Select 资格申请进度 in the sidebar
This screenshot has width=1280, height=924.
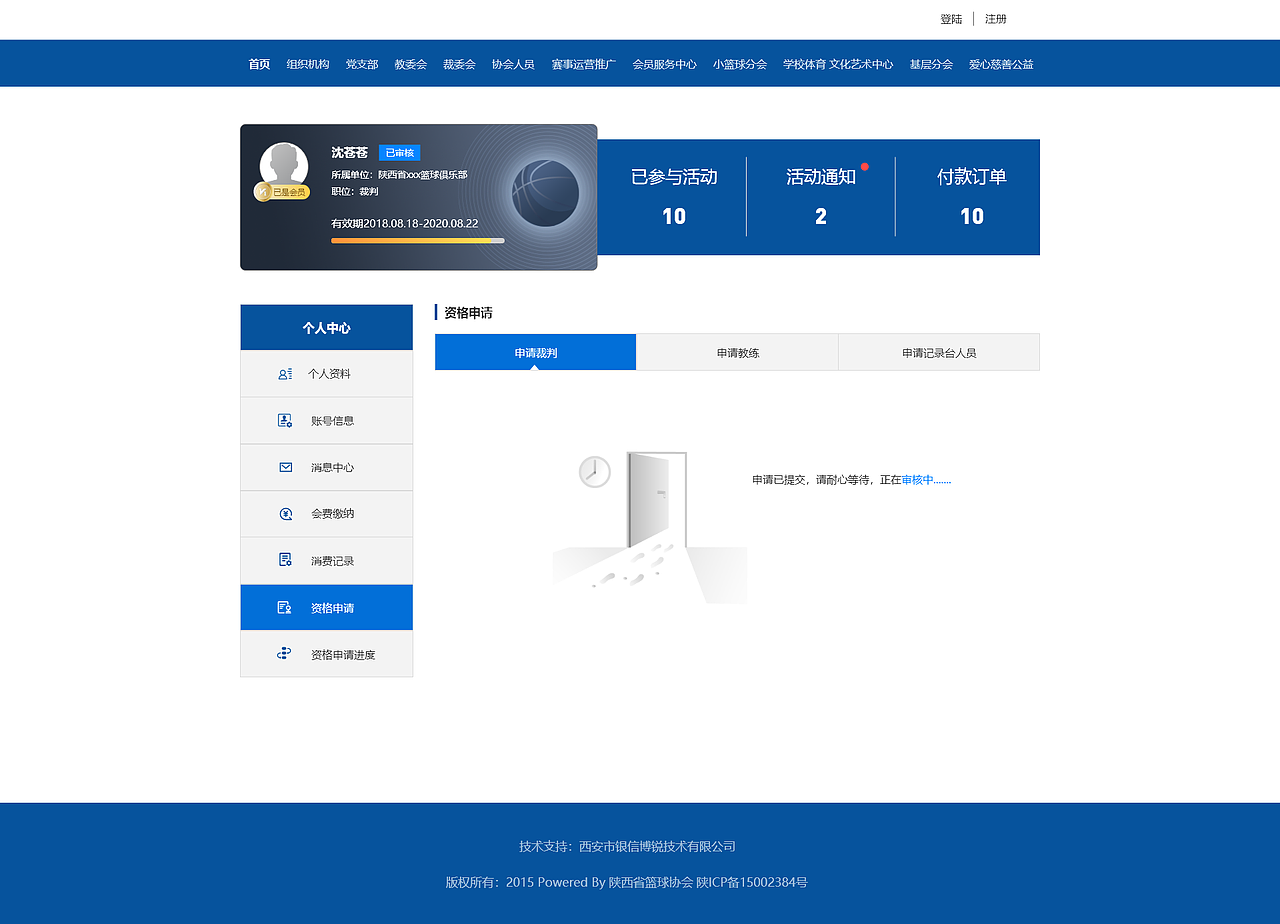(327, 654)
